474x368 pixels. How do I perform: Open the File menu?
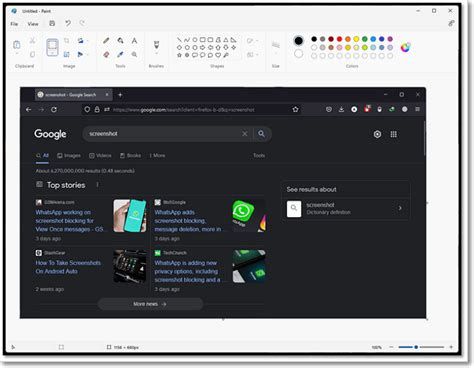click(14, 24)
